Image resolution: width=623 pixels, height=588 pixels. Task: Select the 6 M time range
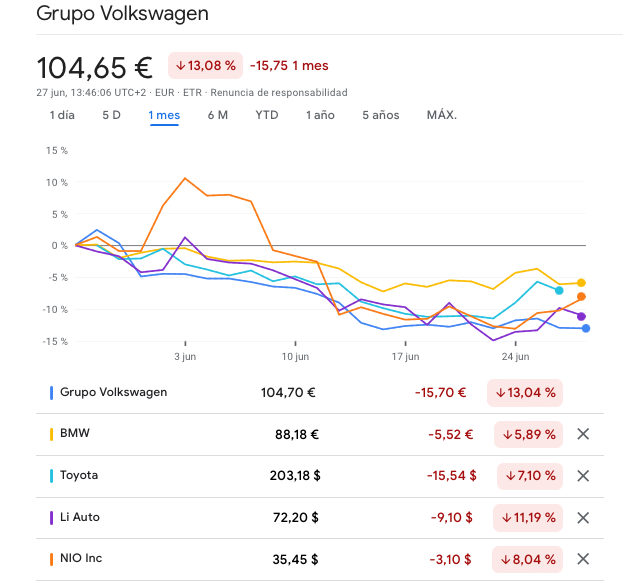coord(217,115)
